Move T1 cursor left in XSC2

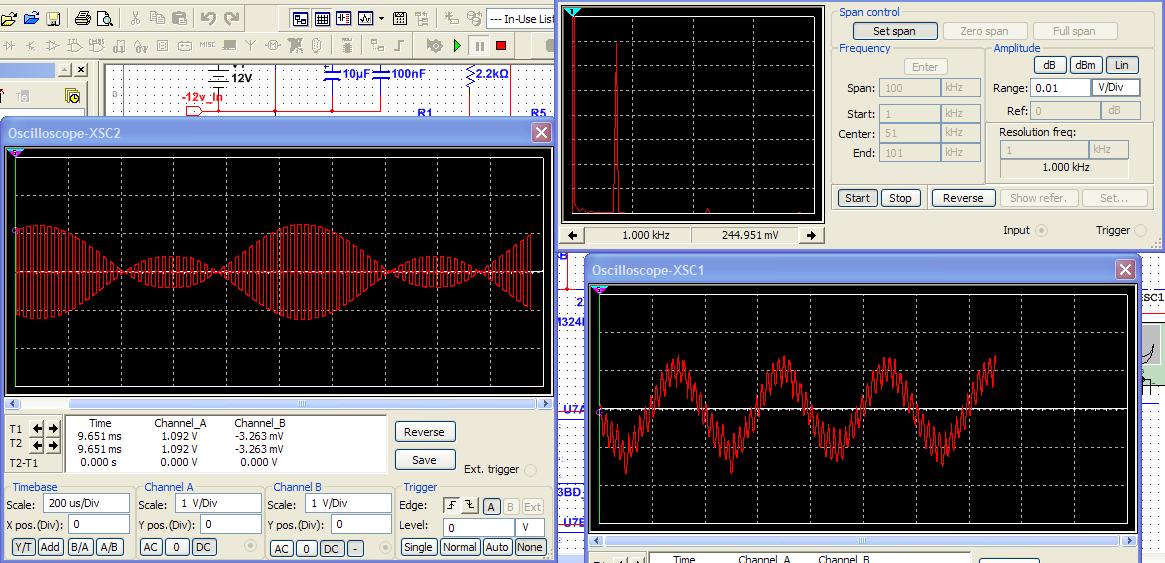[36, 429]
